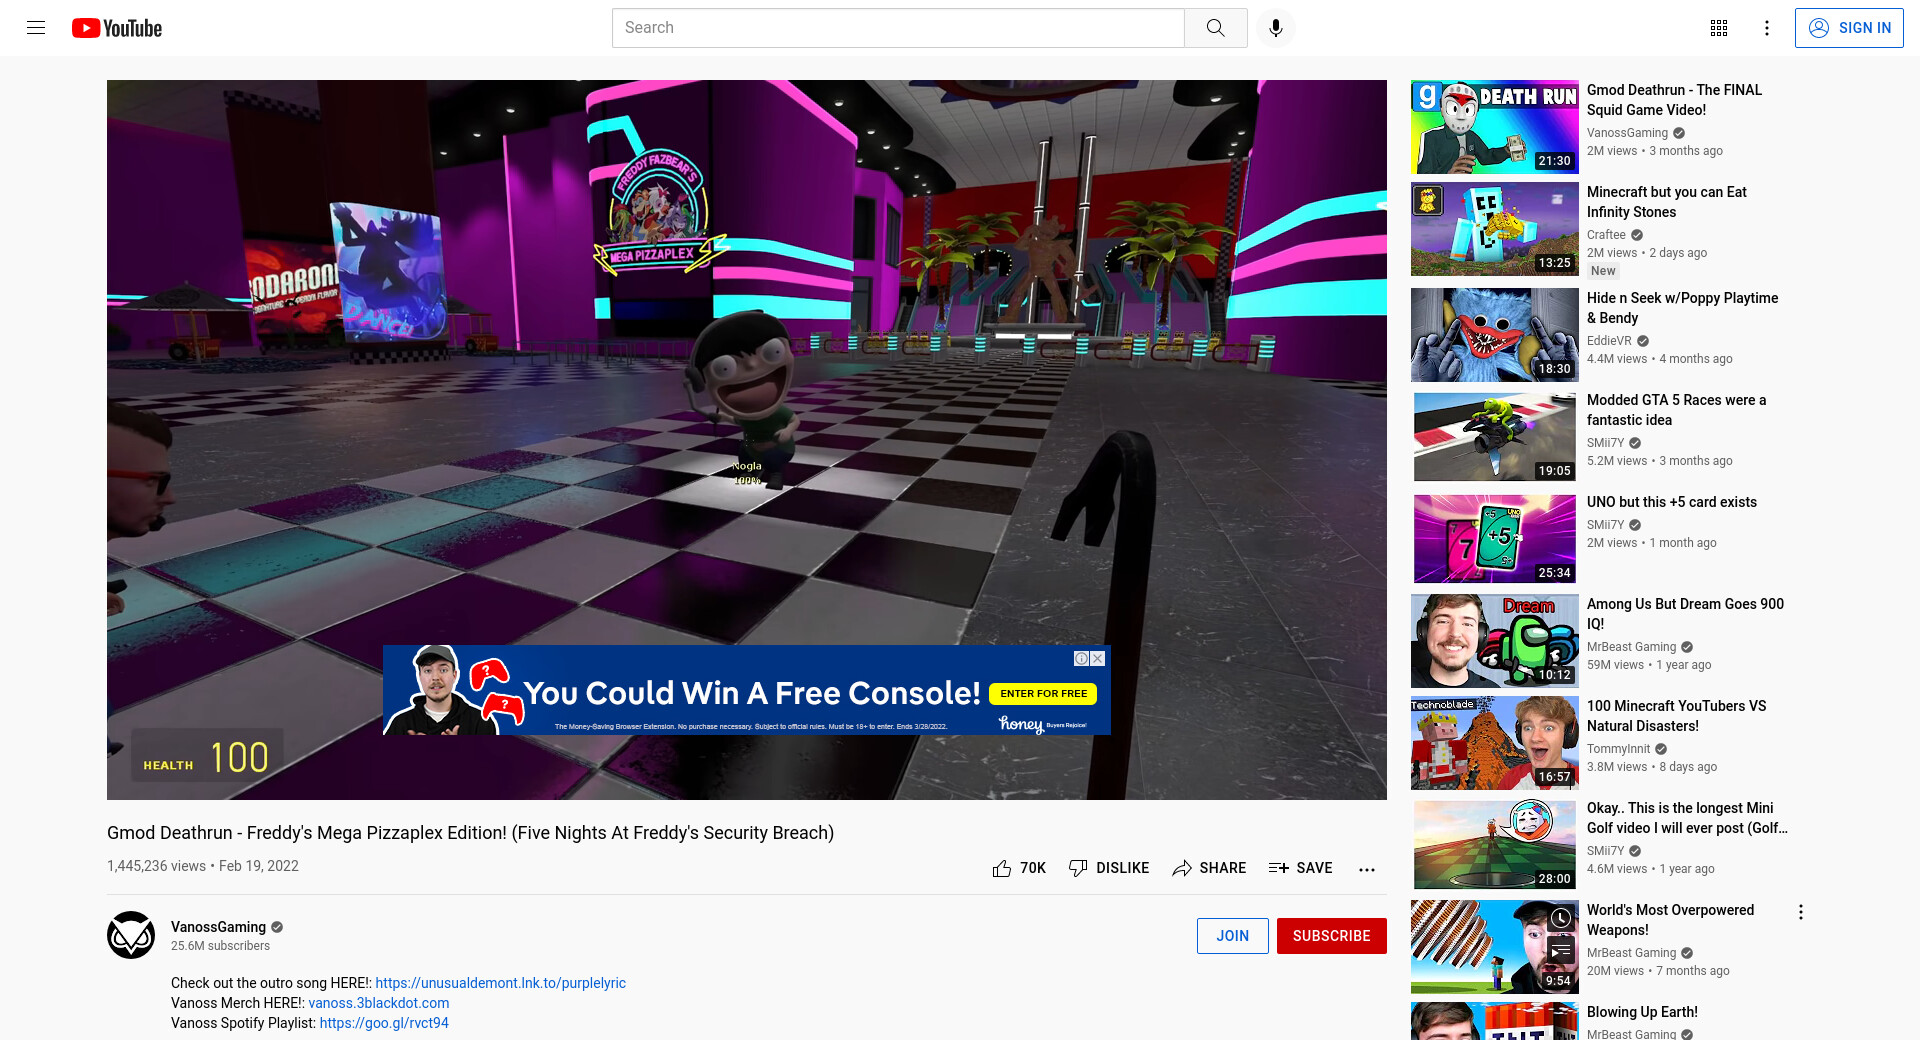Join the VanossGaming channel membership
The width and height of the screenshot is (1920, 1040).
pyautogui.click(x=1232, y=936)
